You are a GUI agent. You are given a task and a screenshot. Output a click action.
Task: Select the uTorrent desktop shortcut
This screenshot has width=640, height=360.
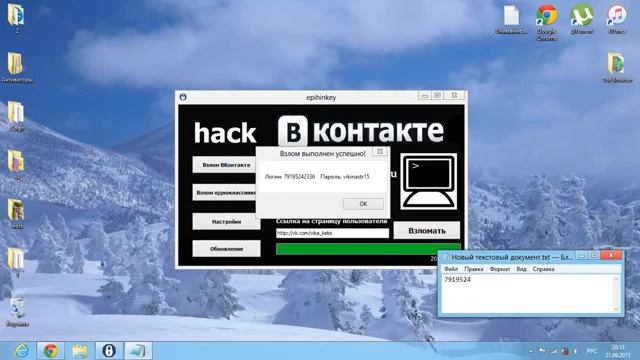(582, 19)
